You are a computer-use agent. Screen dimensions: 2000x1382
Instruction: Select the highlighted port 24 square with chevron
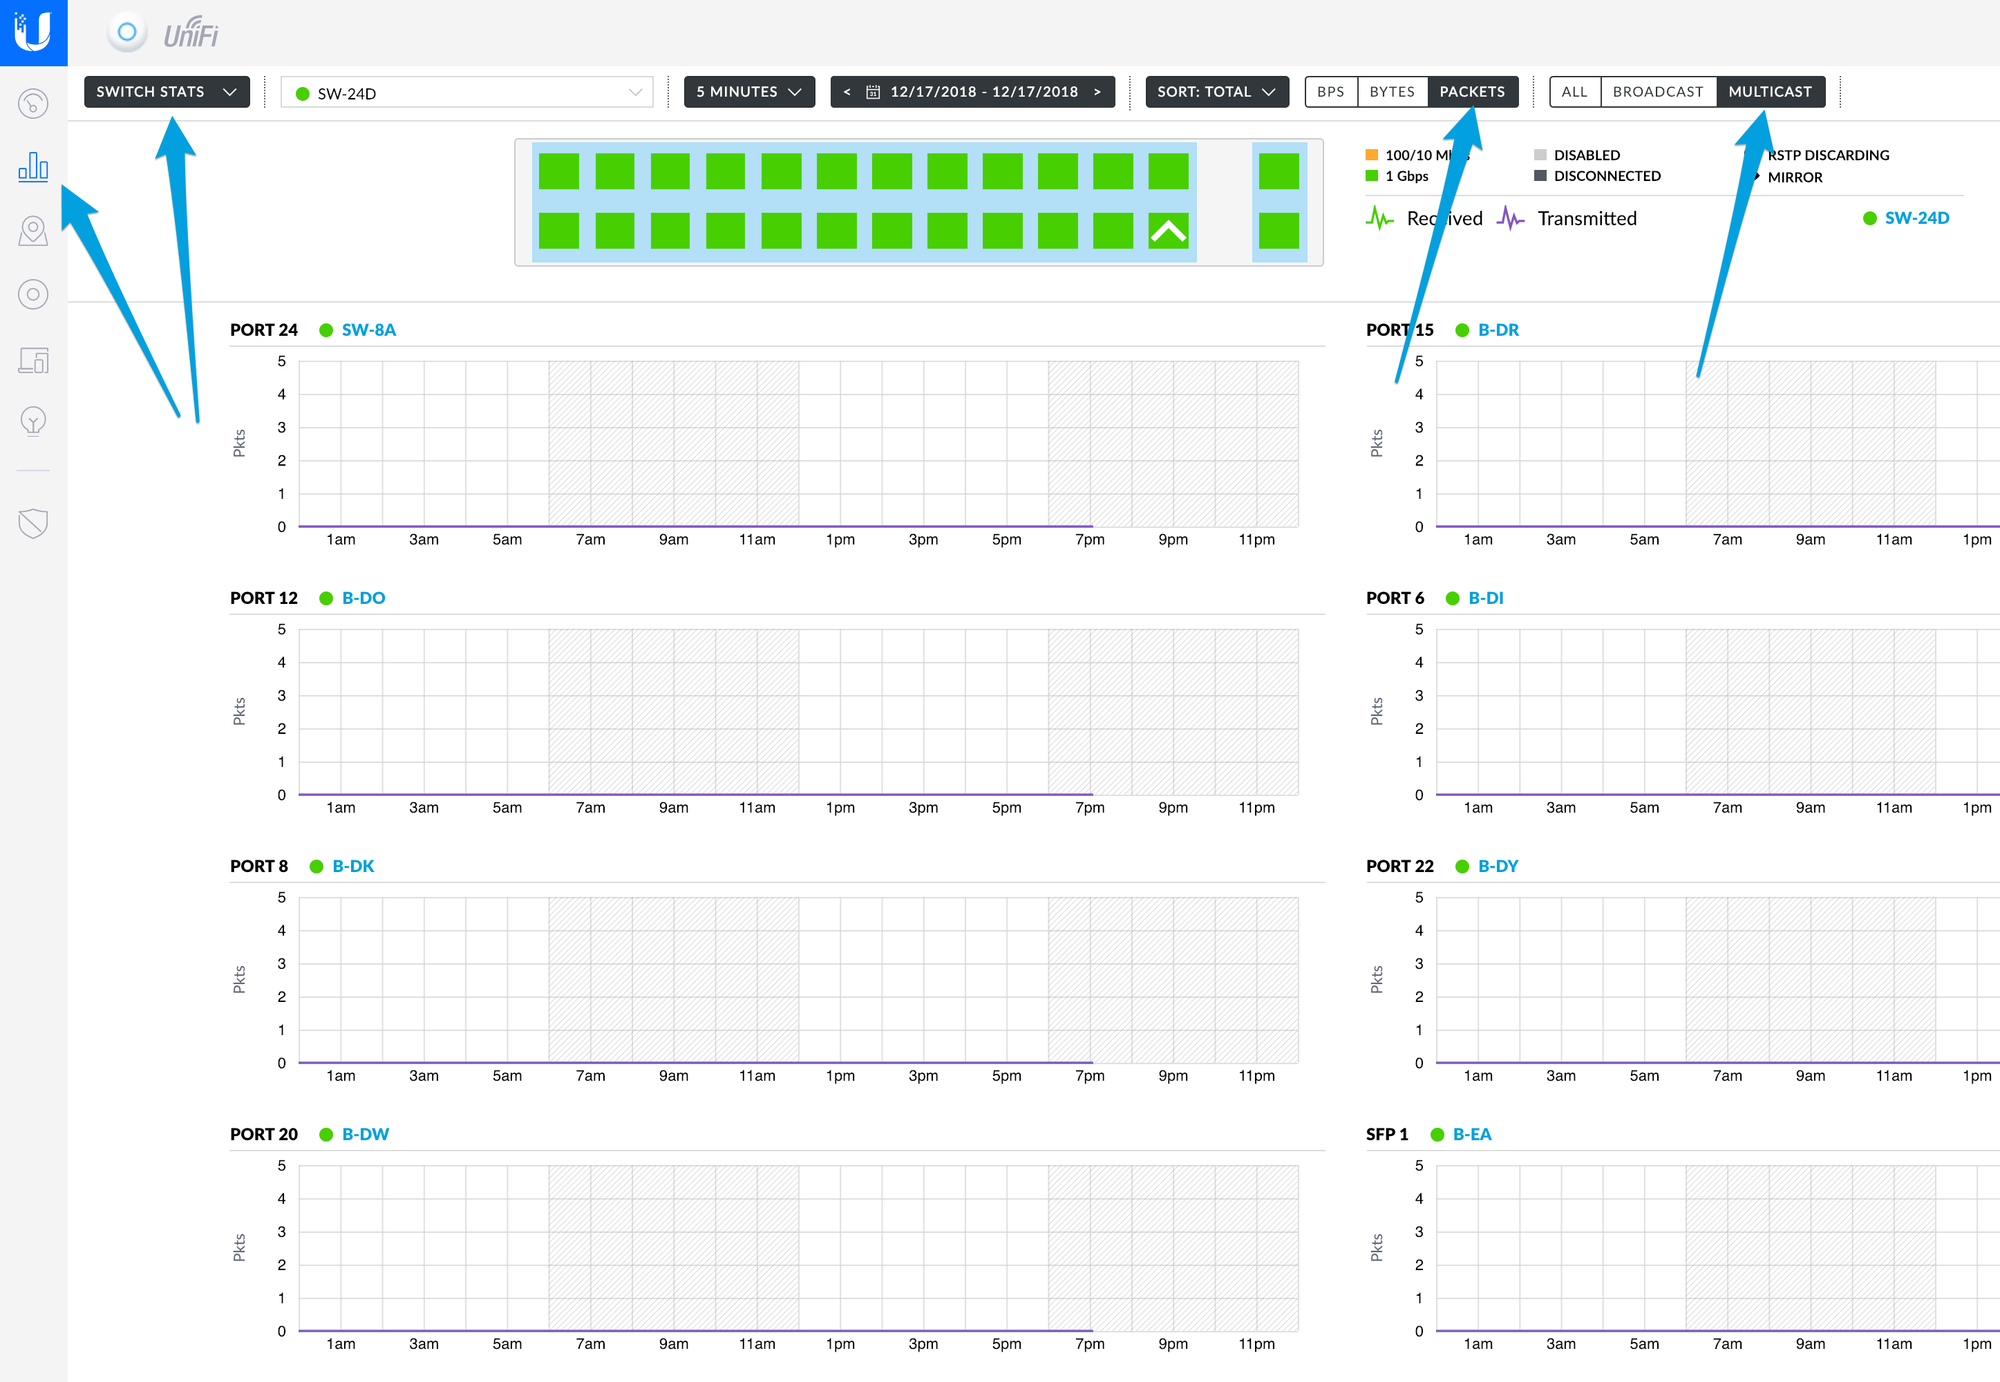tap(1168, 231)
